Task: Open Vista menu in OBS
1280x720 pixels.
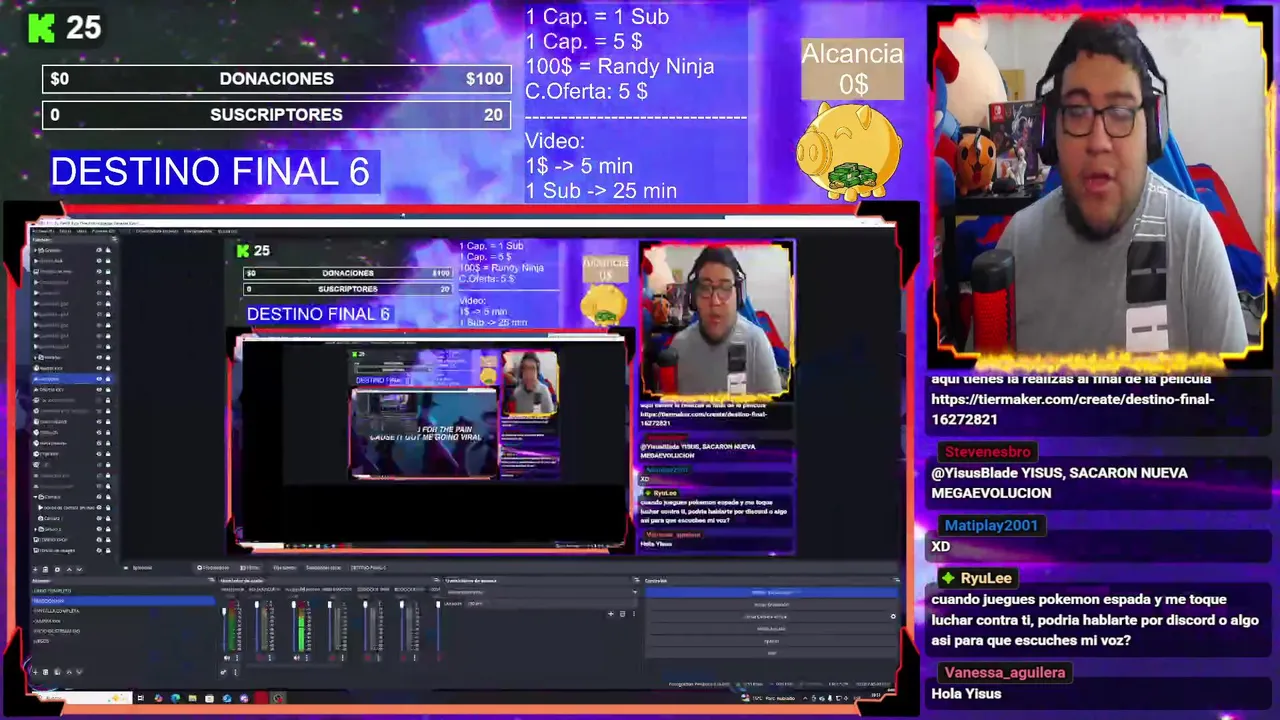Action: [x=81, y=231]
